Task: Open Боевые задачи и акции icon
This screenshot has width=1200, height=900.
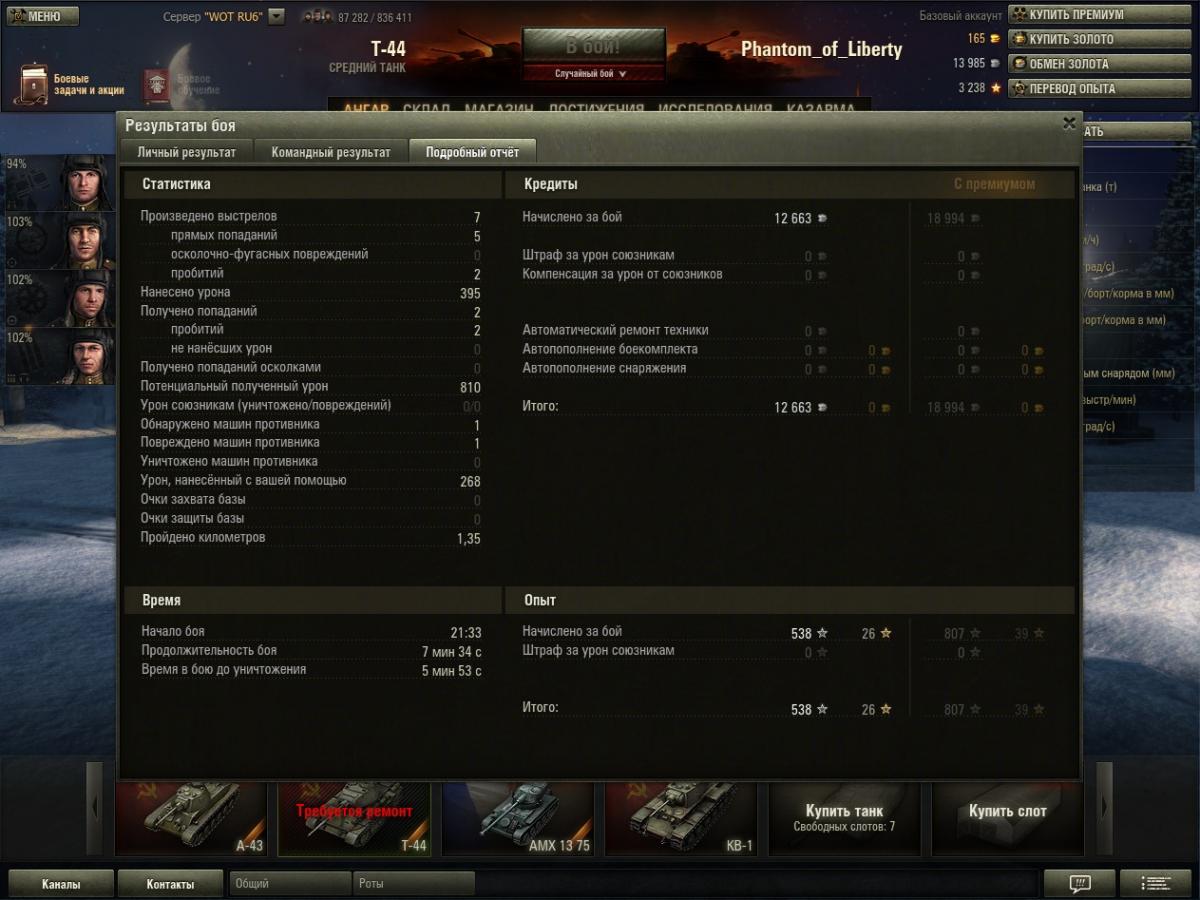Action: [32, 85]
